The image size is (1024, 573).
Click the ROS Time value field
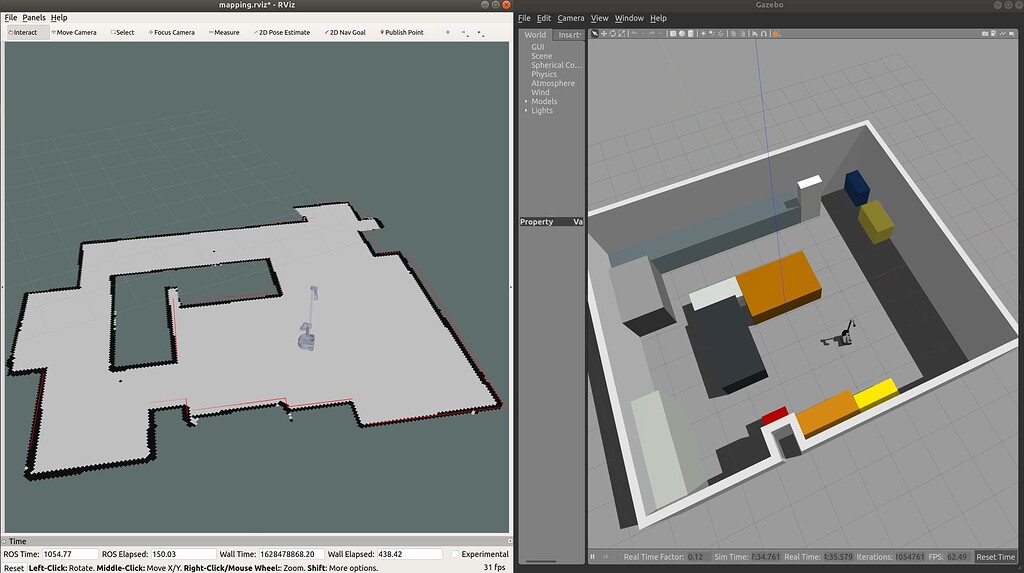tap(68, 554)
